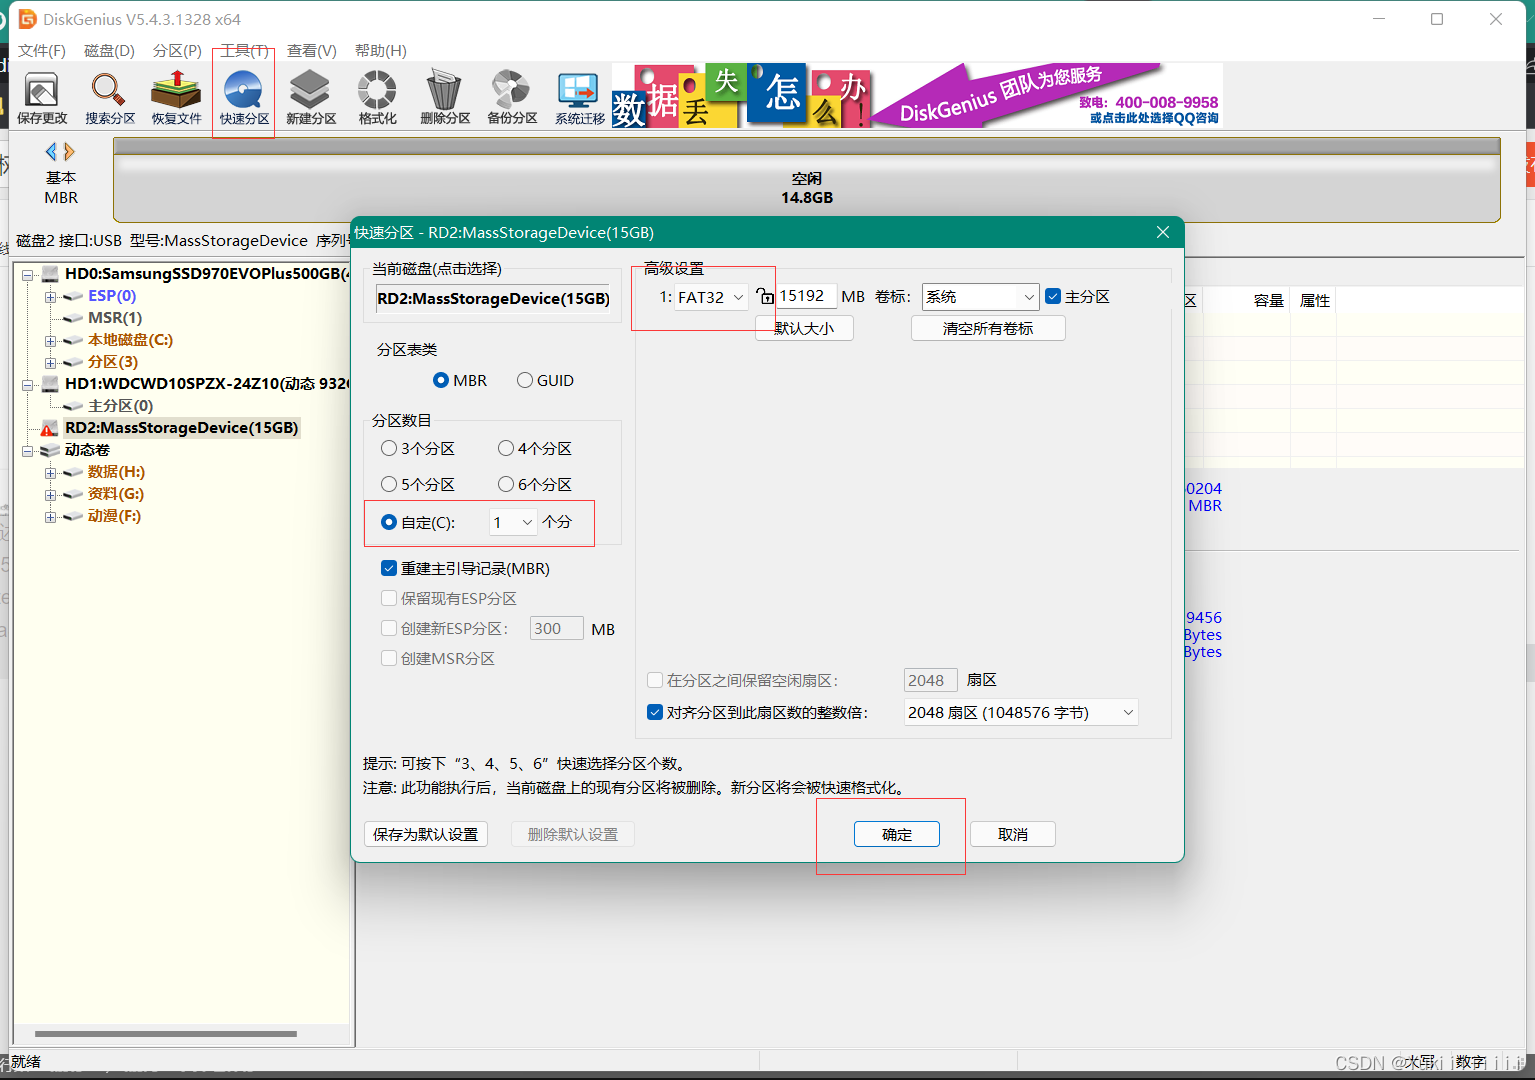Confirm with the 确定 button
1535x1080 pixels.
pos(897,834)
